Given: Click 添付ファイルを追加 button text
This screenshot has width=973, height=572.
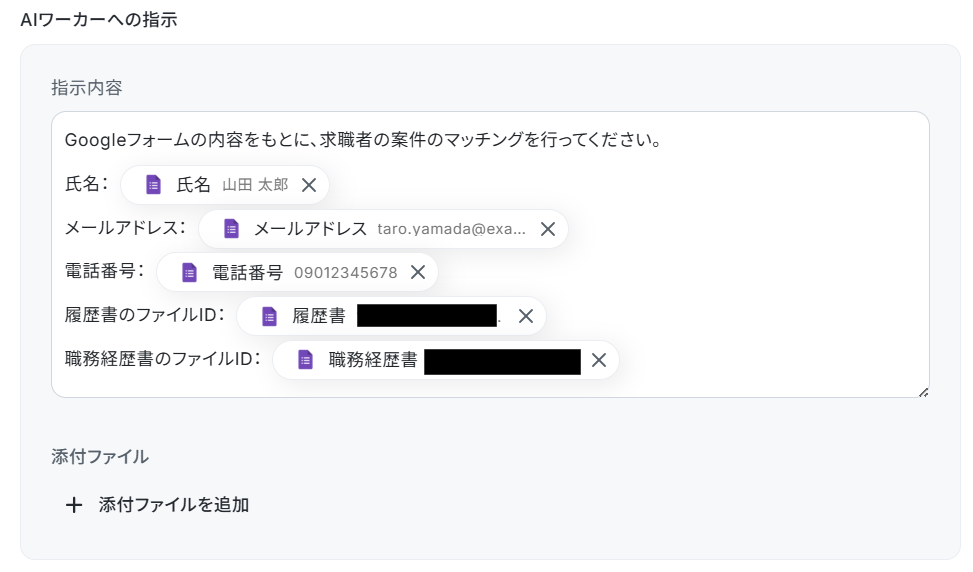Looking at the screenshot, I should [x=174, y=505].
